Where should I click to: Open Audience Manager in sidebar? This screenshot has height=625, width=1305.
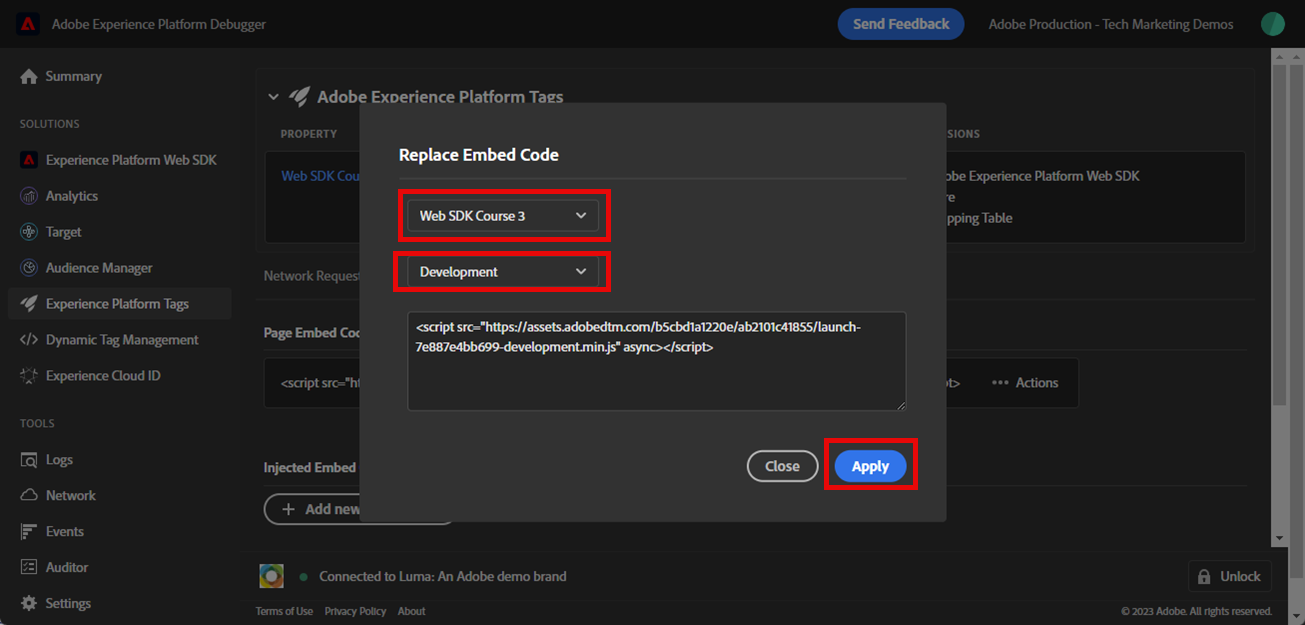click(99, 268)
